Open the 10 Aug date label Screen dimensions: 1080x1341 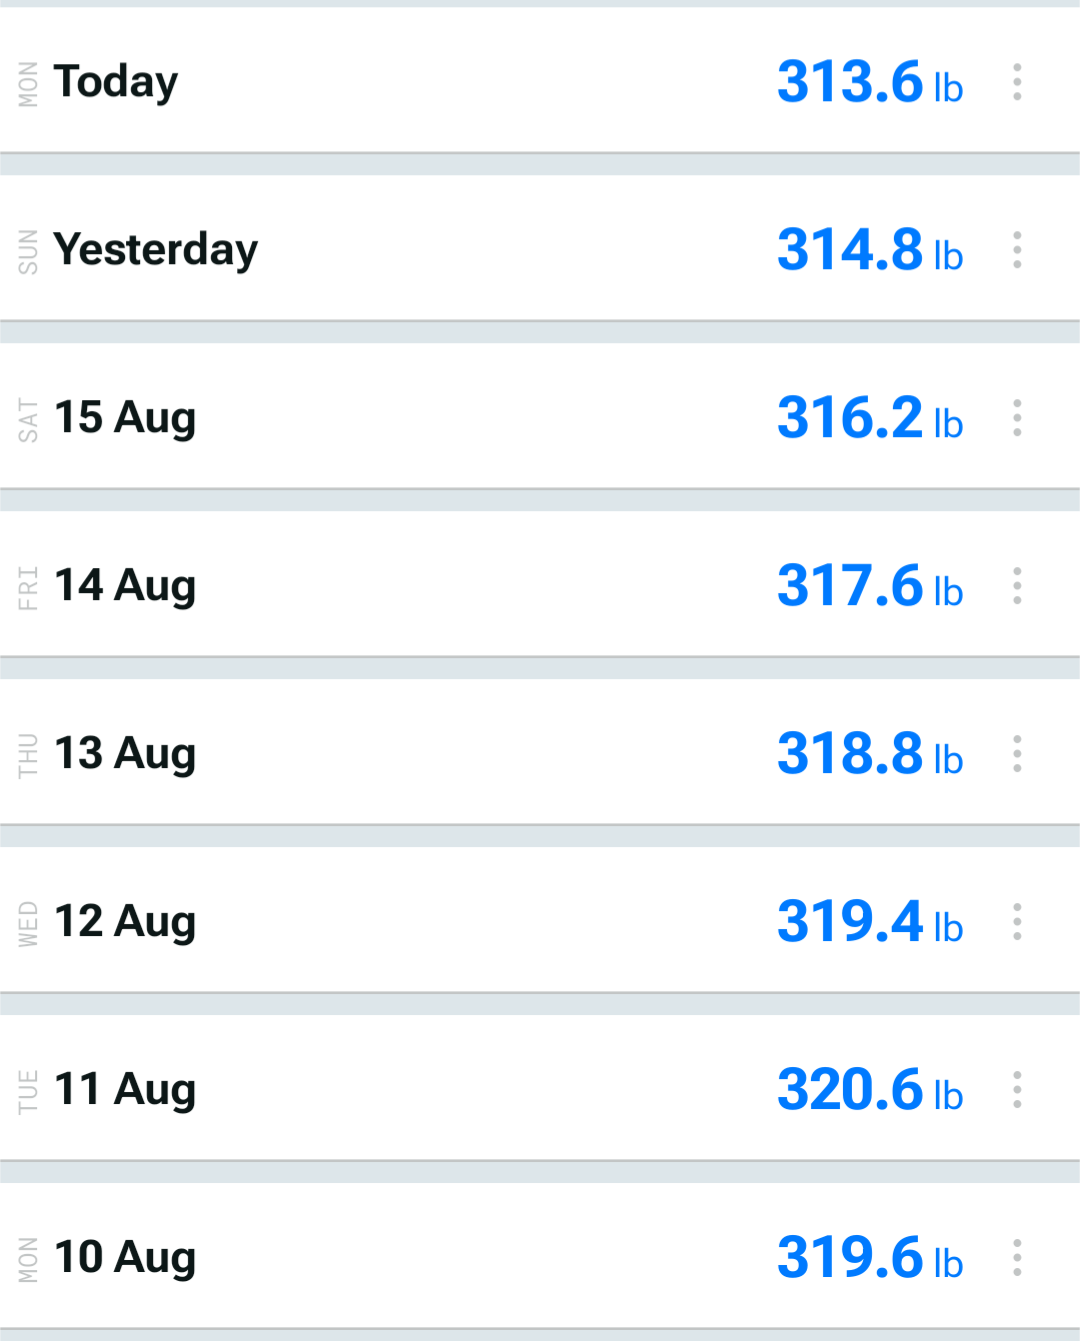pos(125,1258)
